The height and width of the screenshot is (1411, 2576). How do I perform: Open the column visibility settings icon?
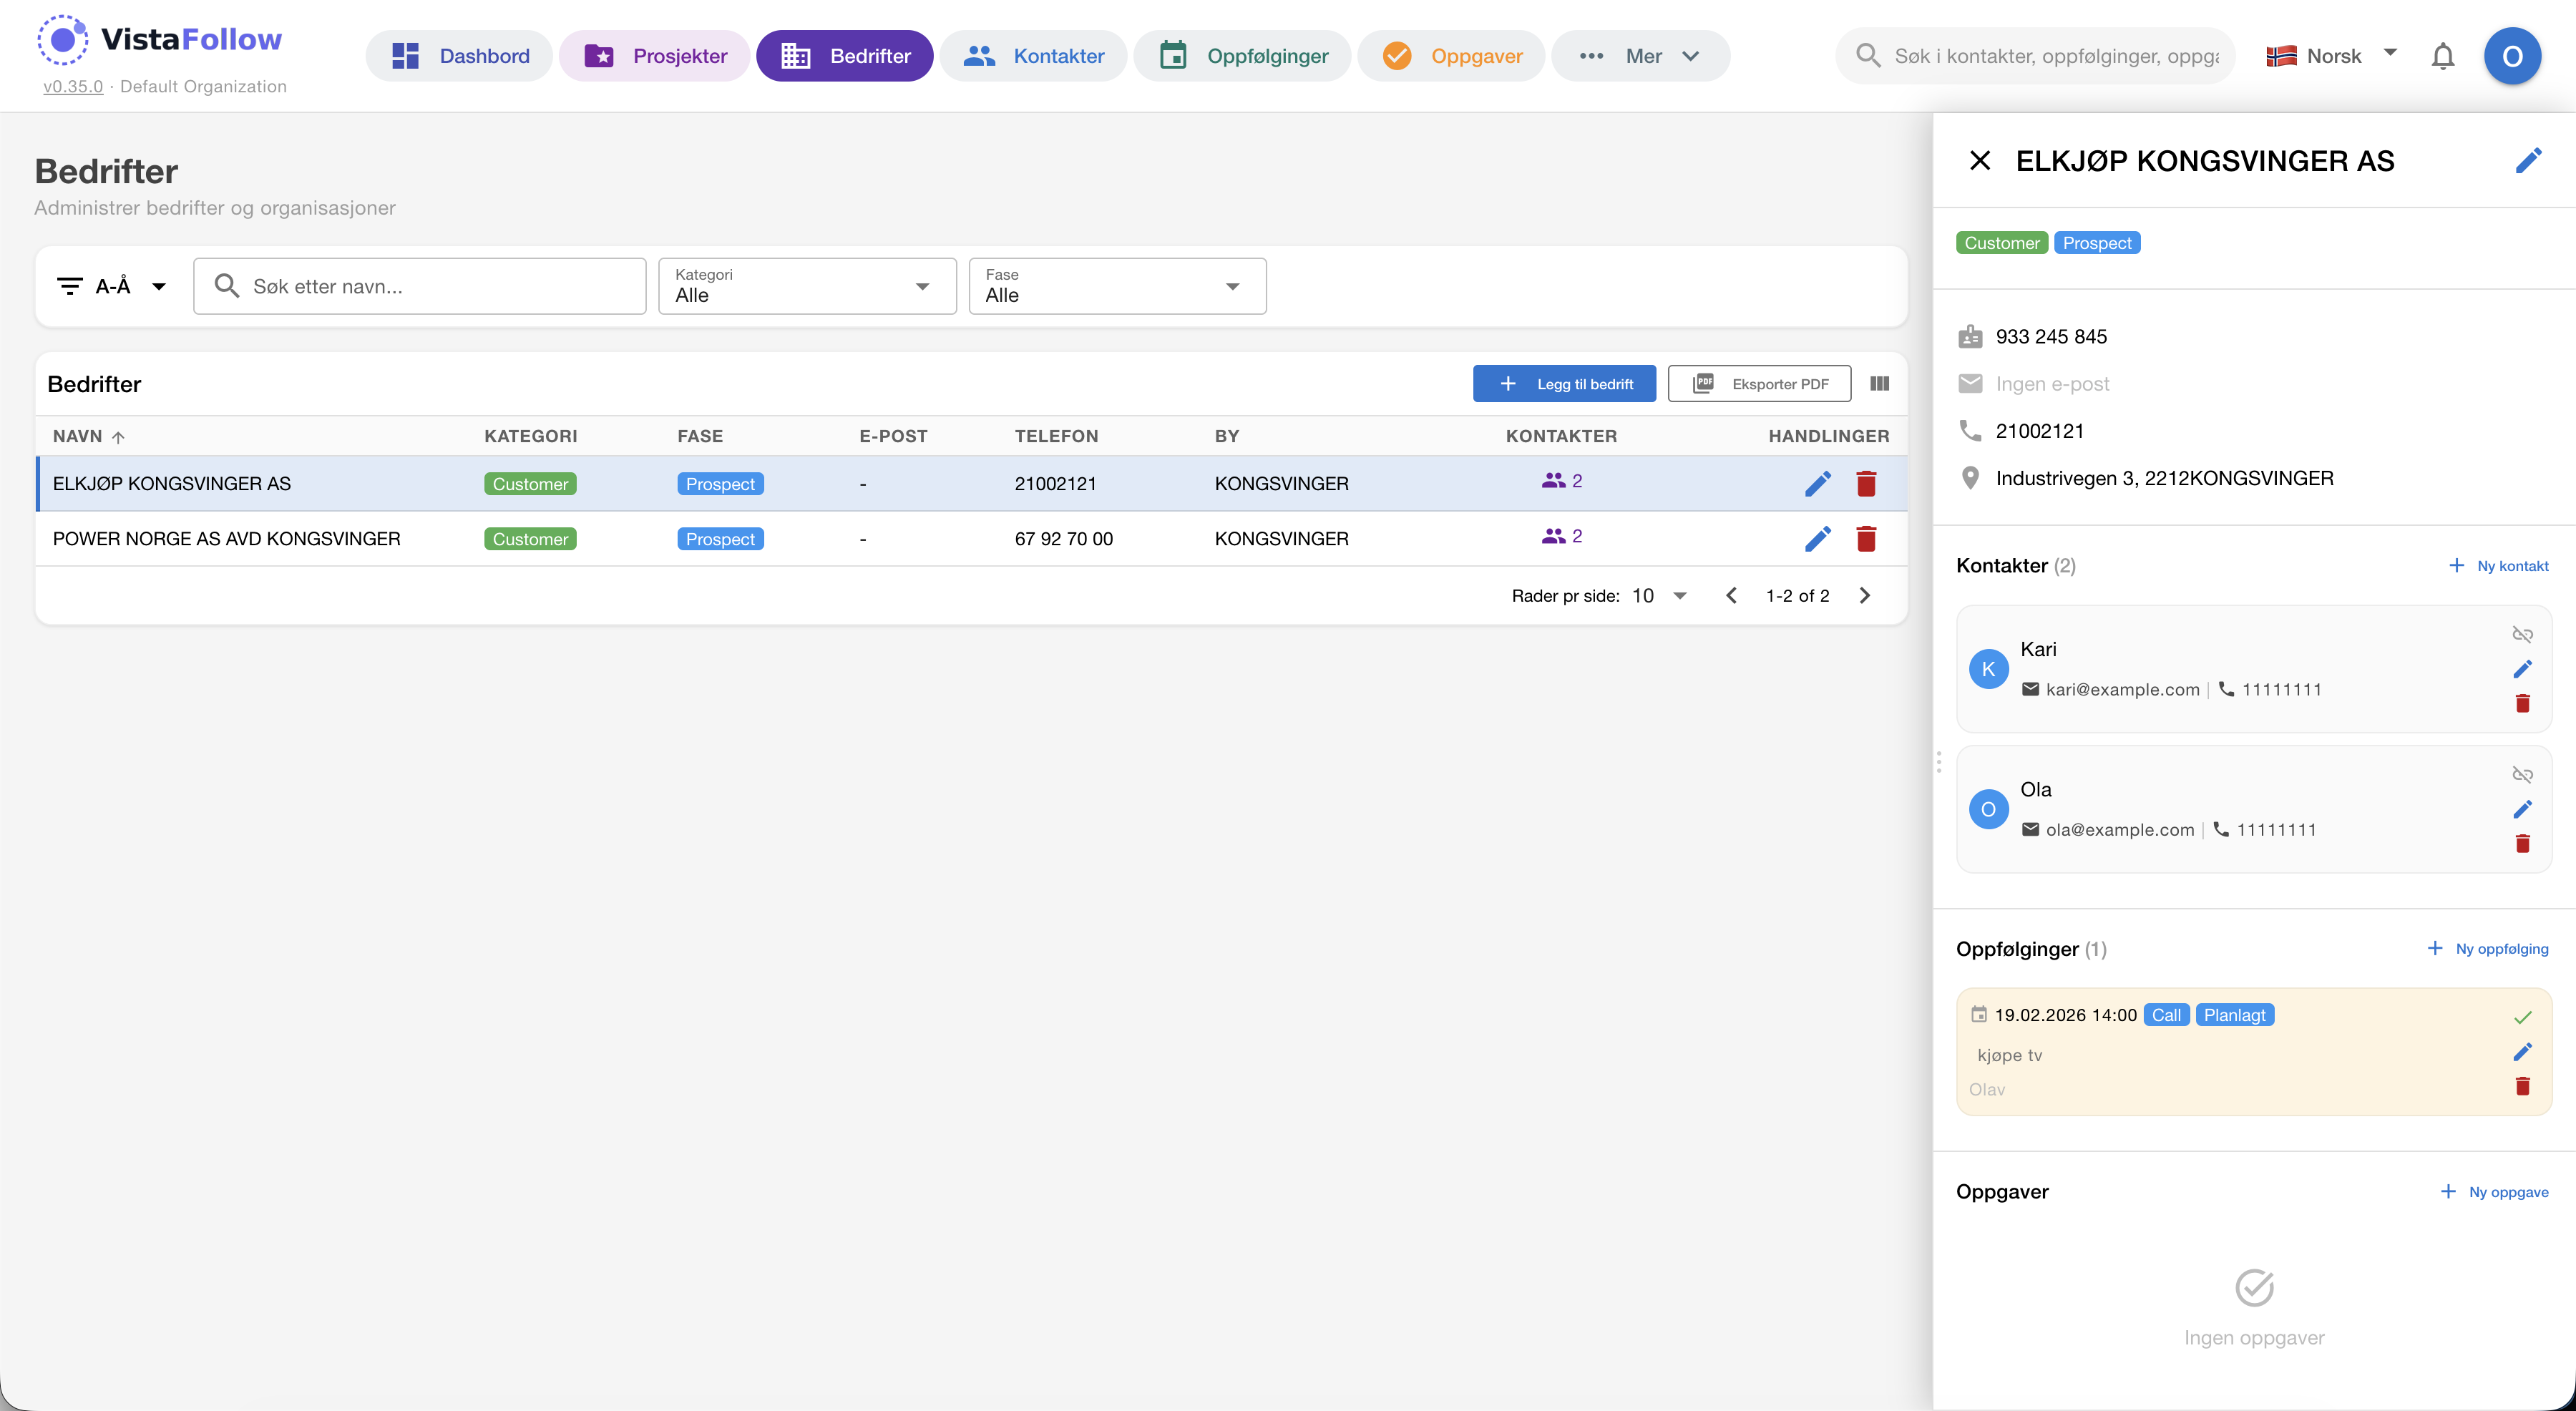pyautogui.click(x=1879, y=384)
